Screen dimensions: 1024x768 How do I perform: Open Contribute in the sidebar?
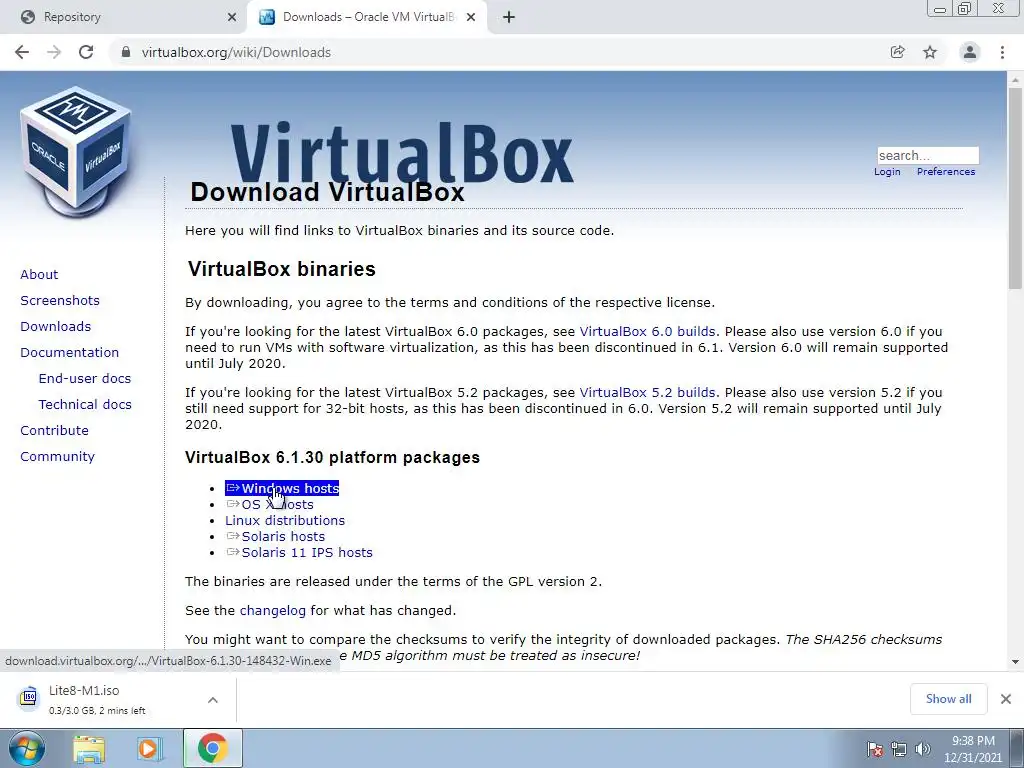54,431
